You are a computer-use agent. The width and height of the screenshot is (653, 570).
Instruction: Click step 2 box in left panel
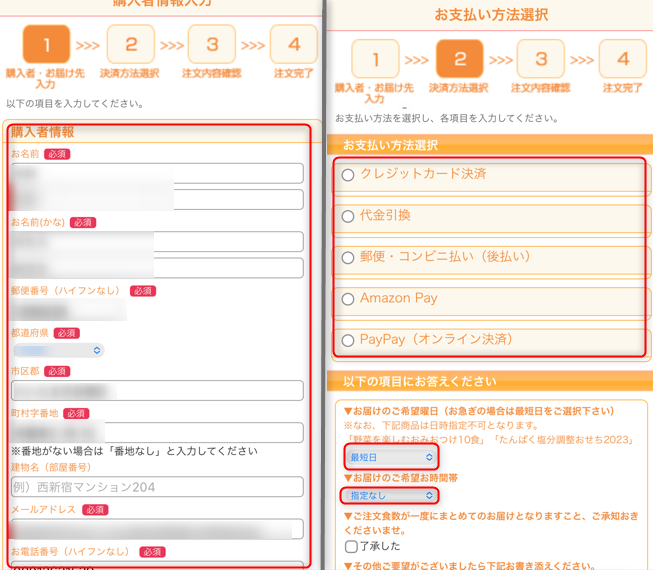click(131, 44)
